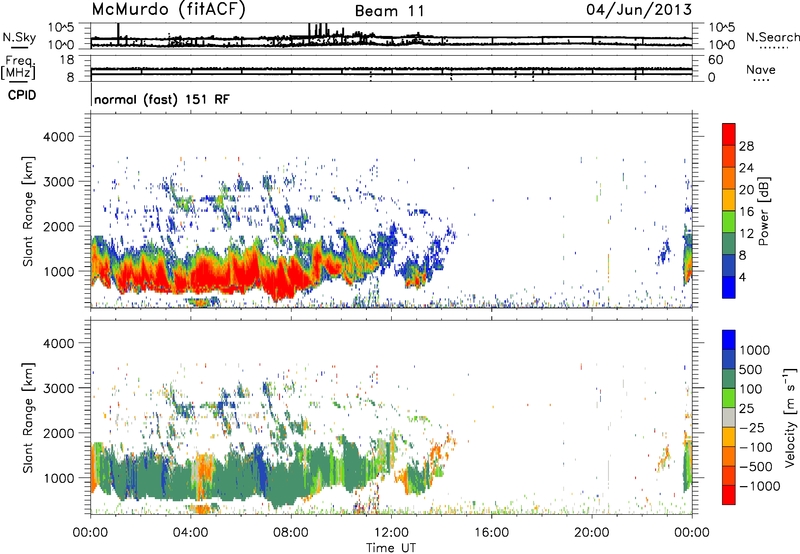Click the 16 label on the power colorbar

(746, 212)
